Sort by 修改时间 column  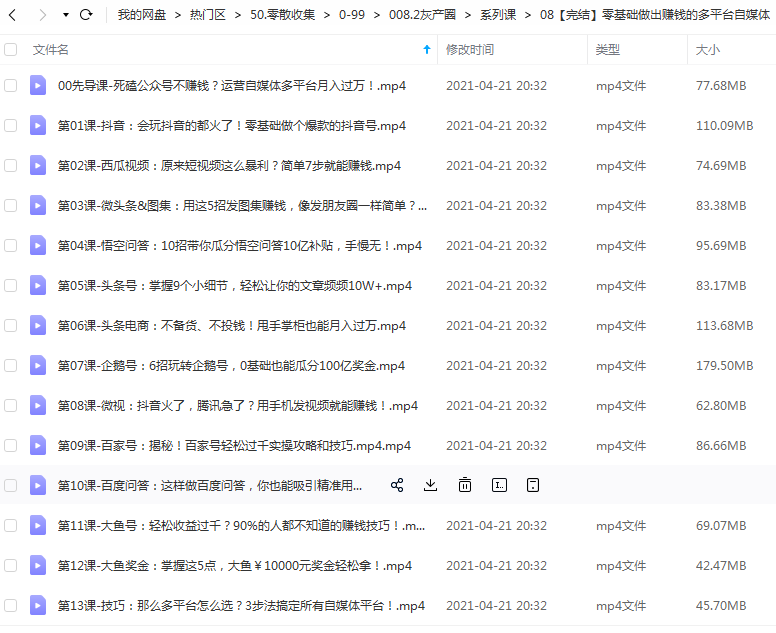pos(470,49)
